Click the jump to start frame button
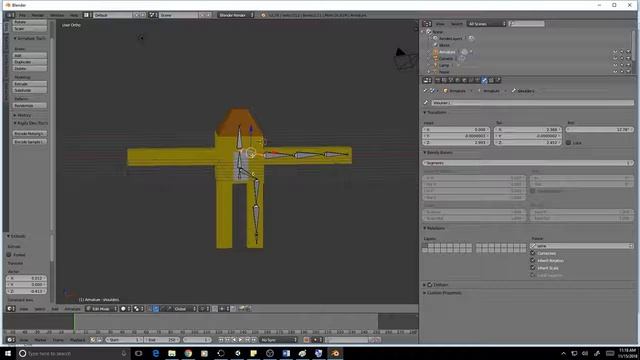Image resolution: width=640 pixels, height=360 pixels. pos(221,340)
